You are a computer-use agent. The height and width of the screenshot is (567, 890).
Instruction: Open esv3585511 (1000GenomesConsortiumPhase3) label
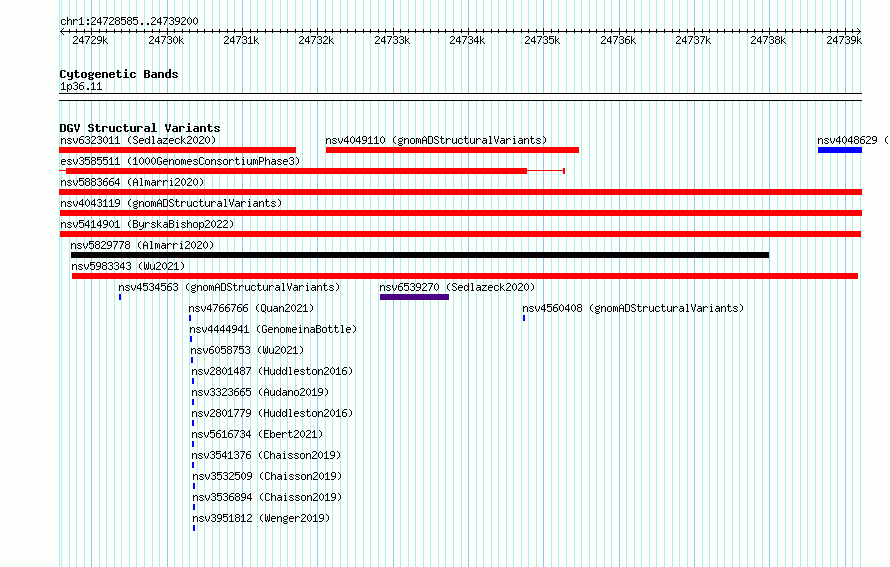(180, 161)
